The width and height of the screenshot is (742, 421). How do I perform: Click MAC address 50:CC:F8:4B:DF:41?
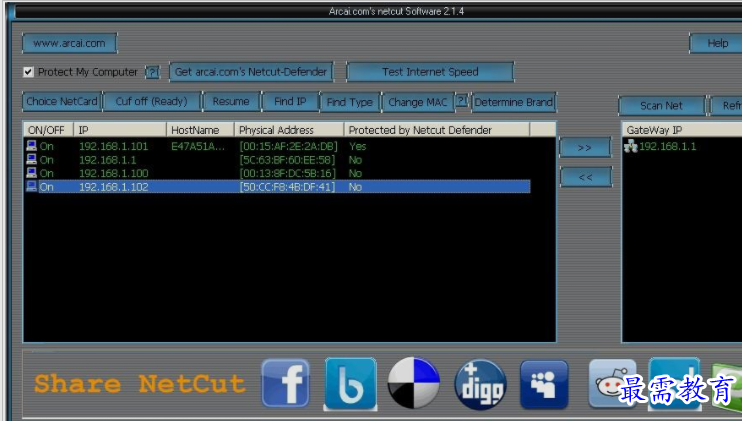[287, 187]
